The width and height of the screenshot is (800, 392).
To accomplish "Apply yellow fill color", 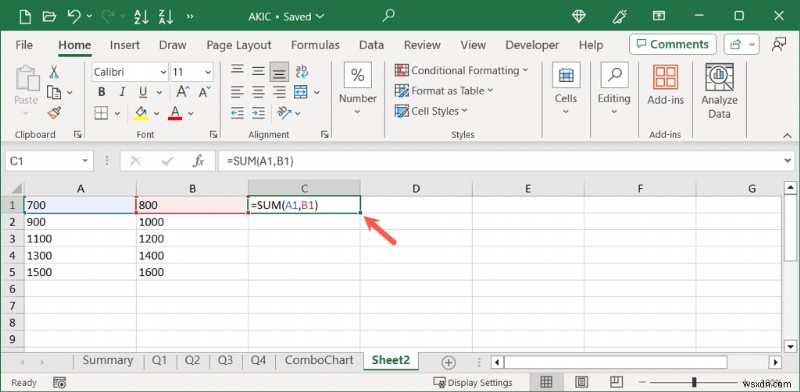I will (x=141, y=113).
